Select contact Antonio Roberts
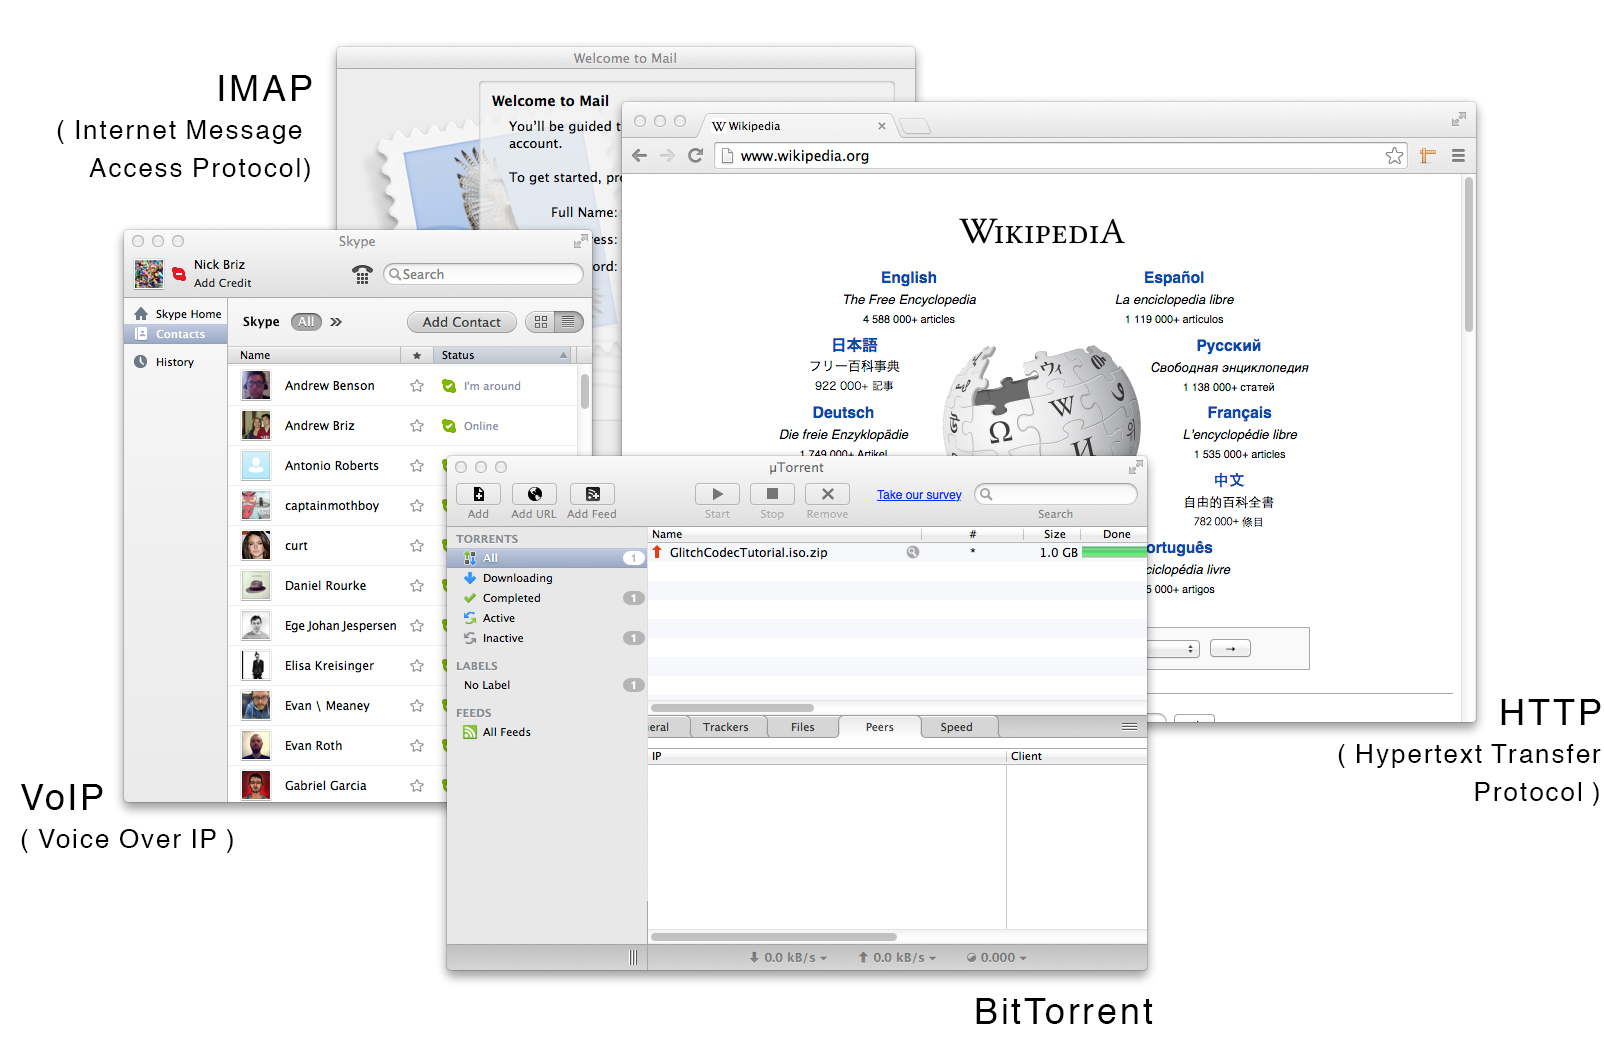Screen dimensions: 1604x1050 332,466
